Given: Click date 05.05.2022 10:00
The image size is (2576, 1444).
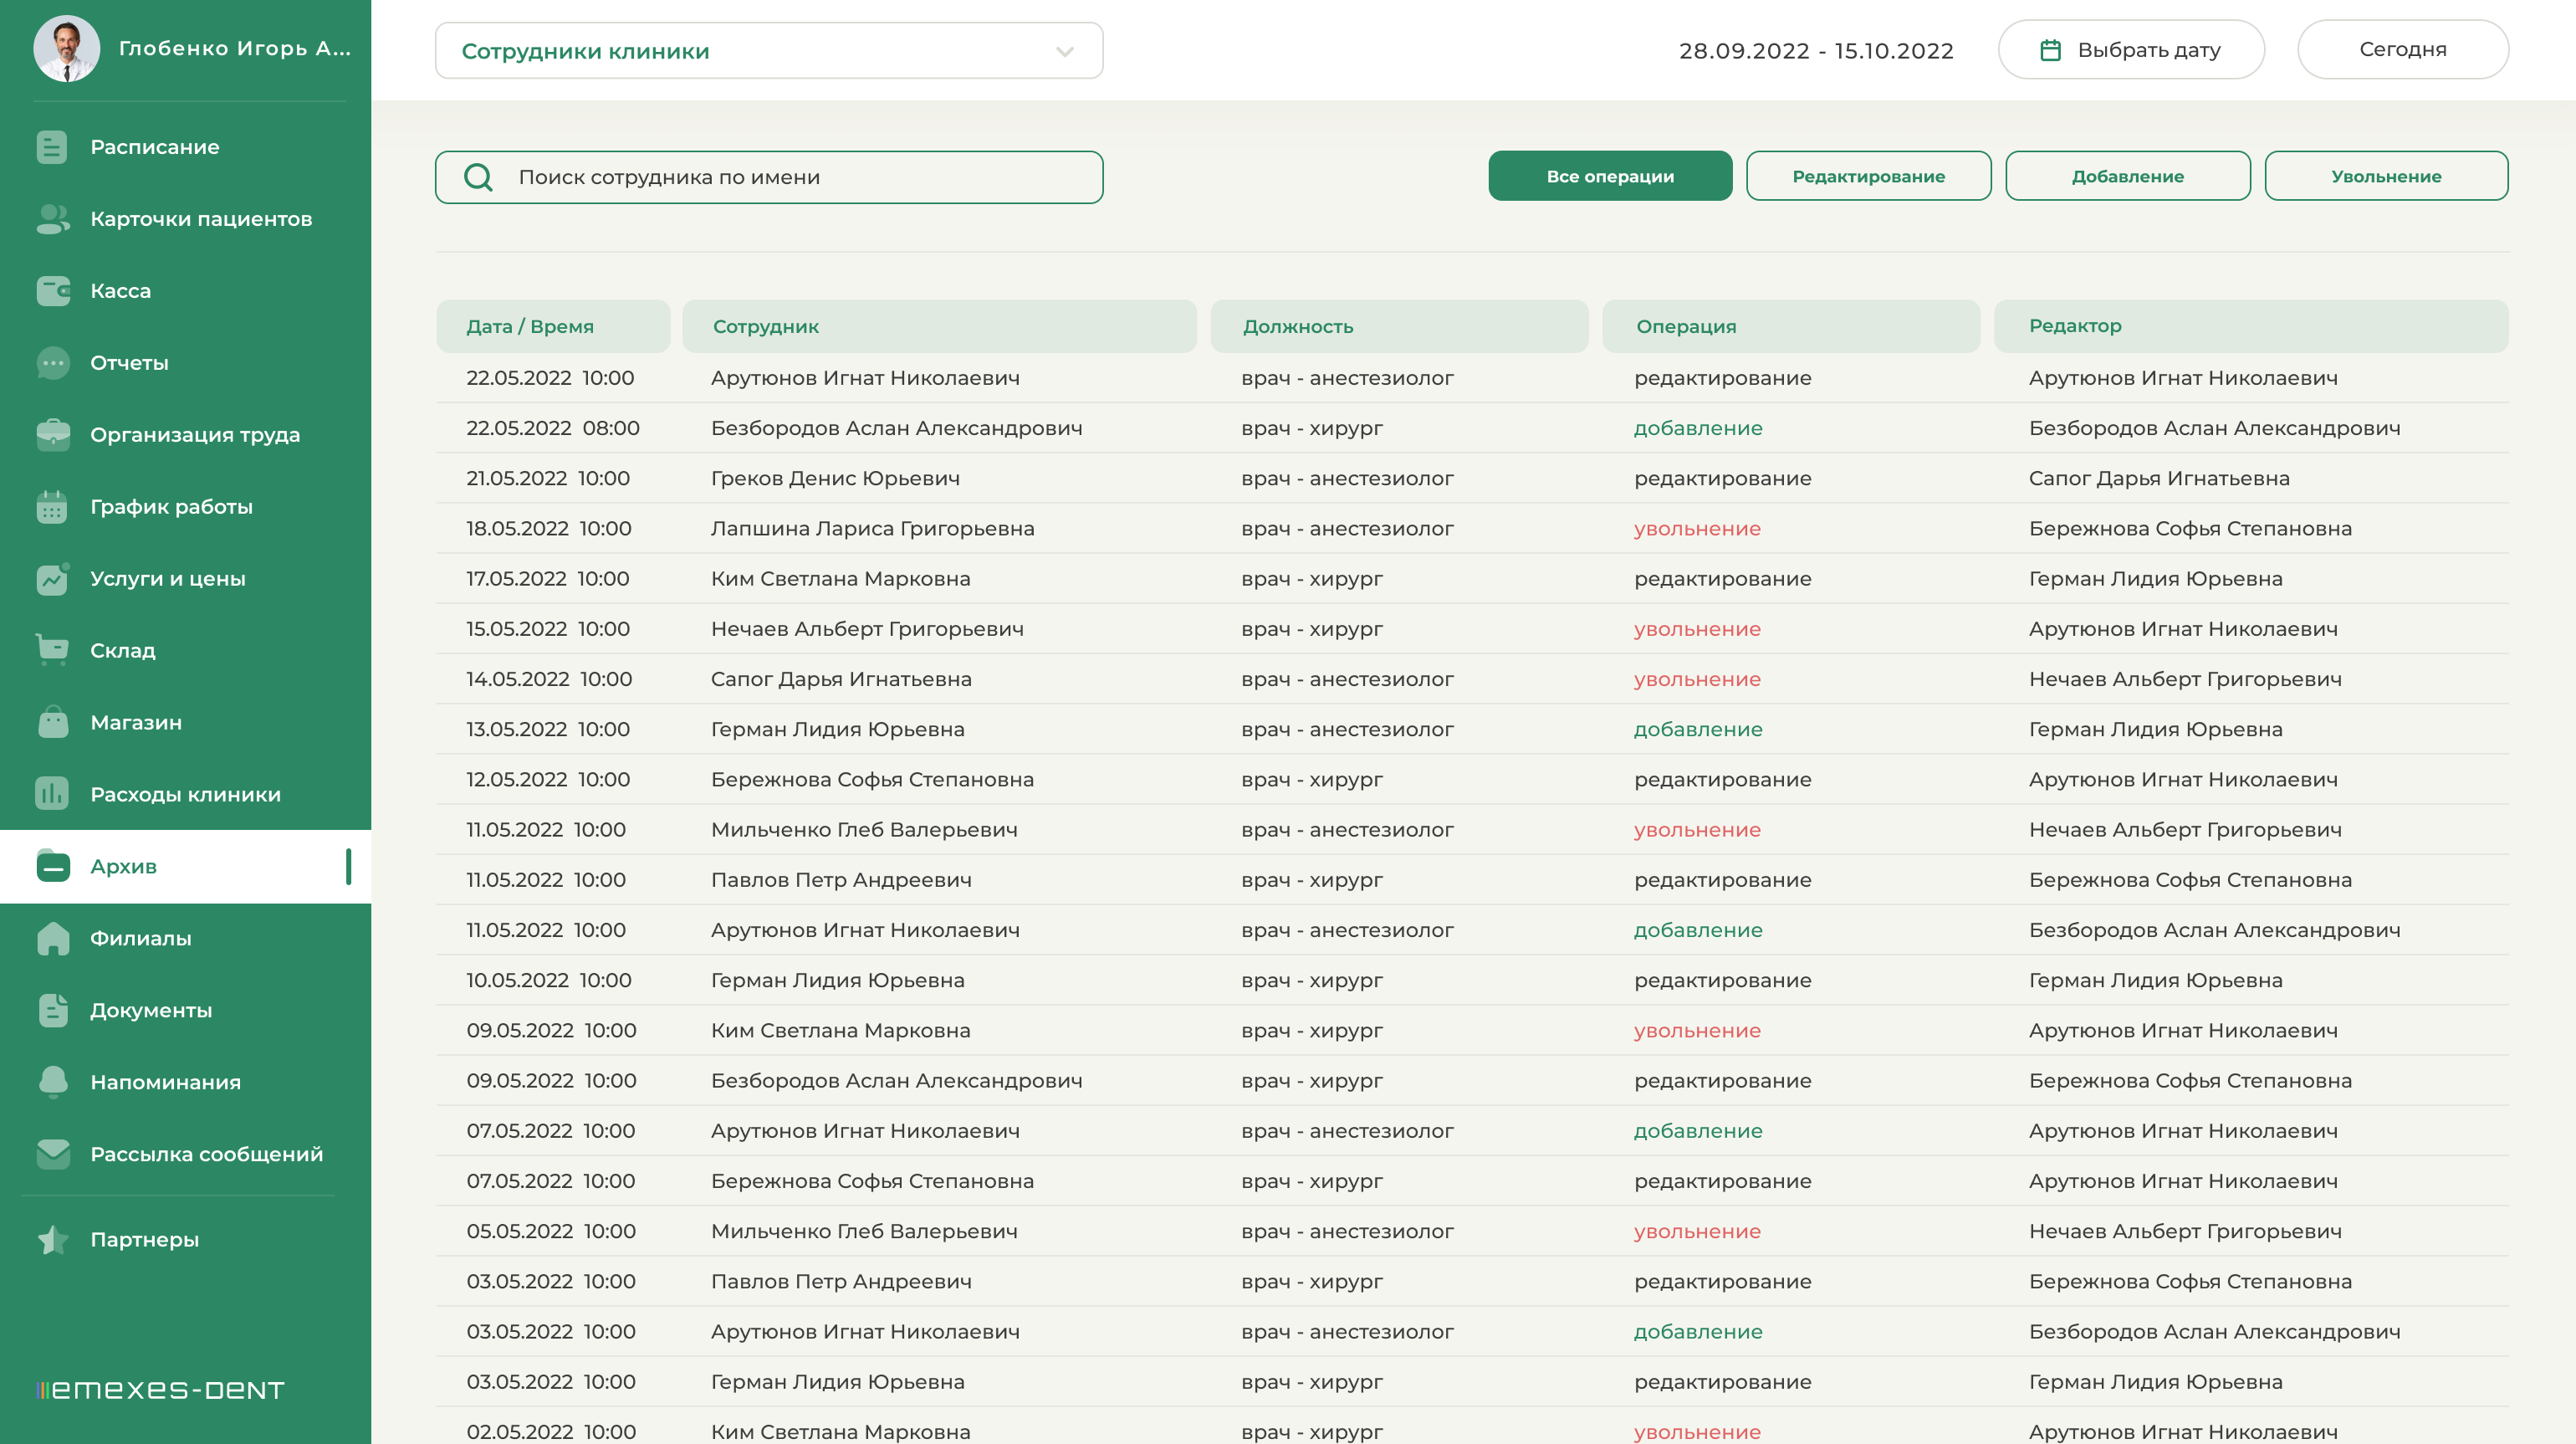Looking at the screenshot, I should [551, 1231].
